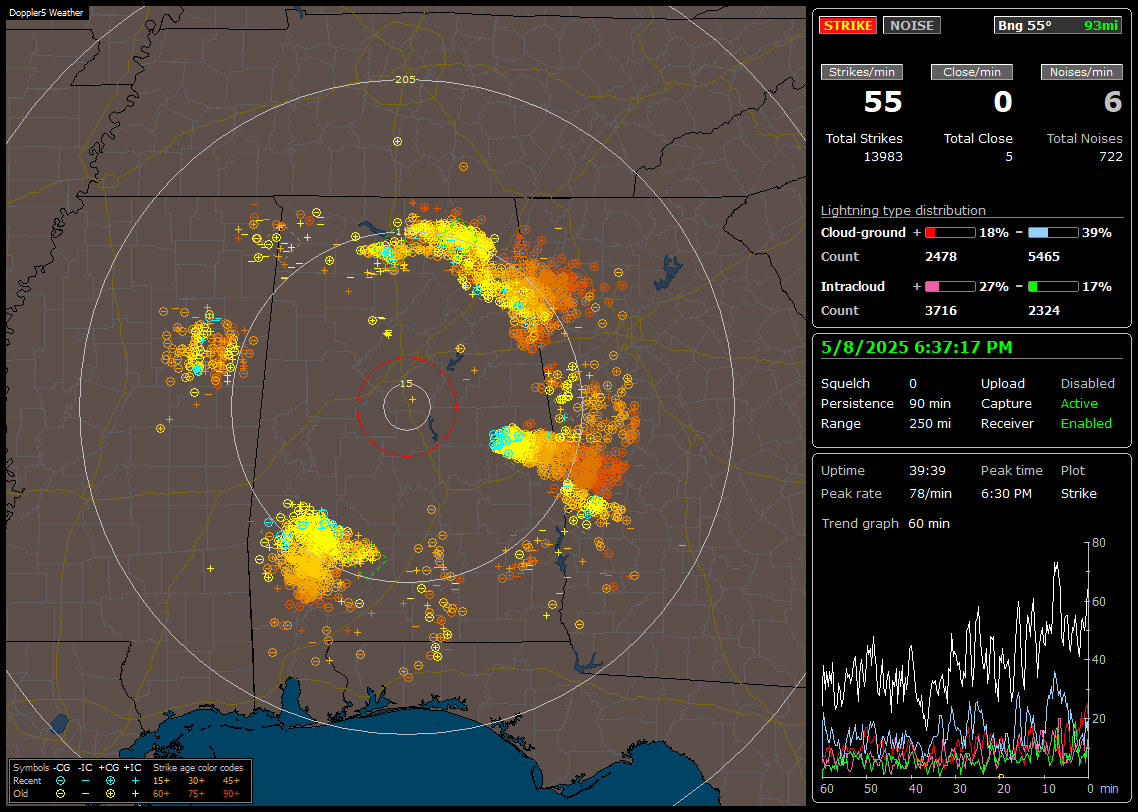Click the intracloud count 2324
The width and height of the screenshot is (1138, 812).
(1044, 311)
